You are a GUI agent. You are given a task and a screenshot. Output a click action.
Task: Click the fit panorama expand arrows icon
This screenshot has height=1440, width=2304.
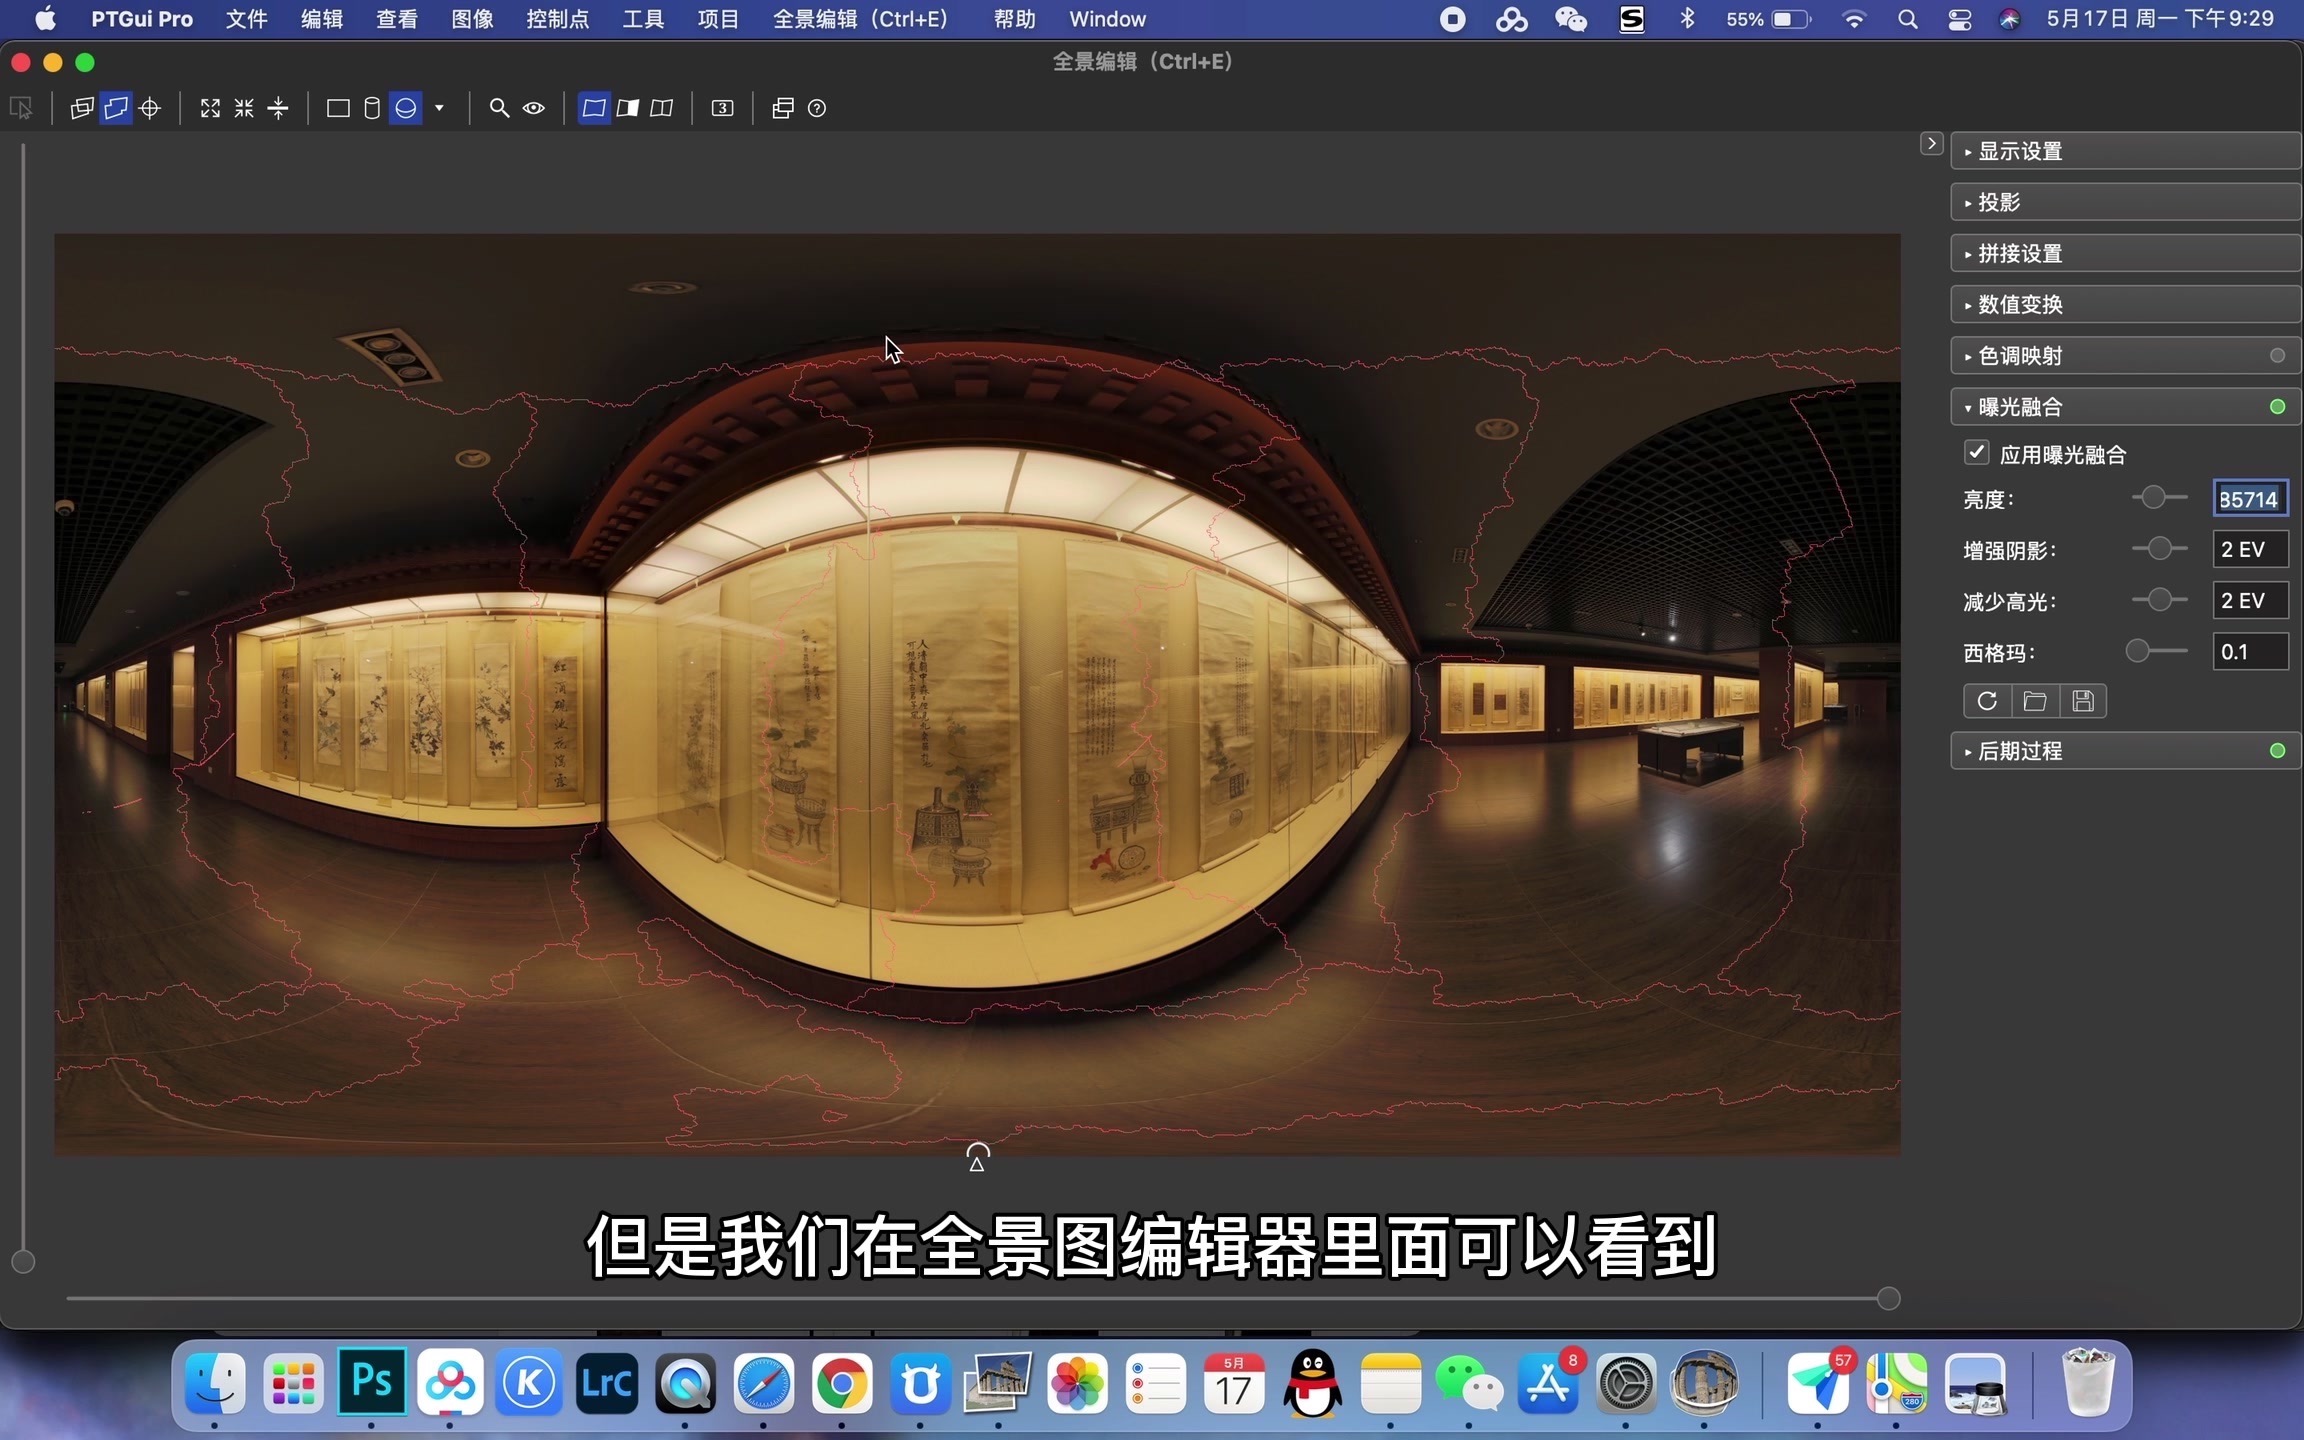click(210, 108)
